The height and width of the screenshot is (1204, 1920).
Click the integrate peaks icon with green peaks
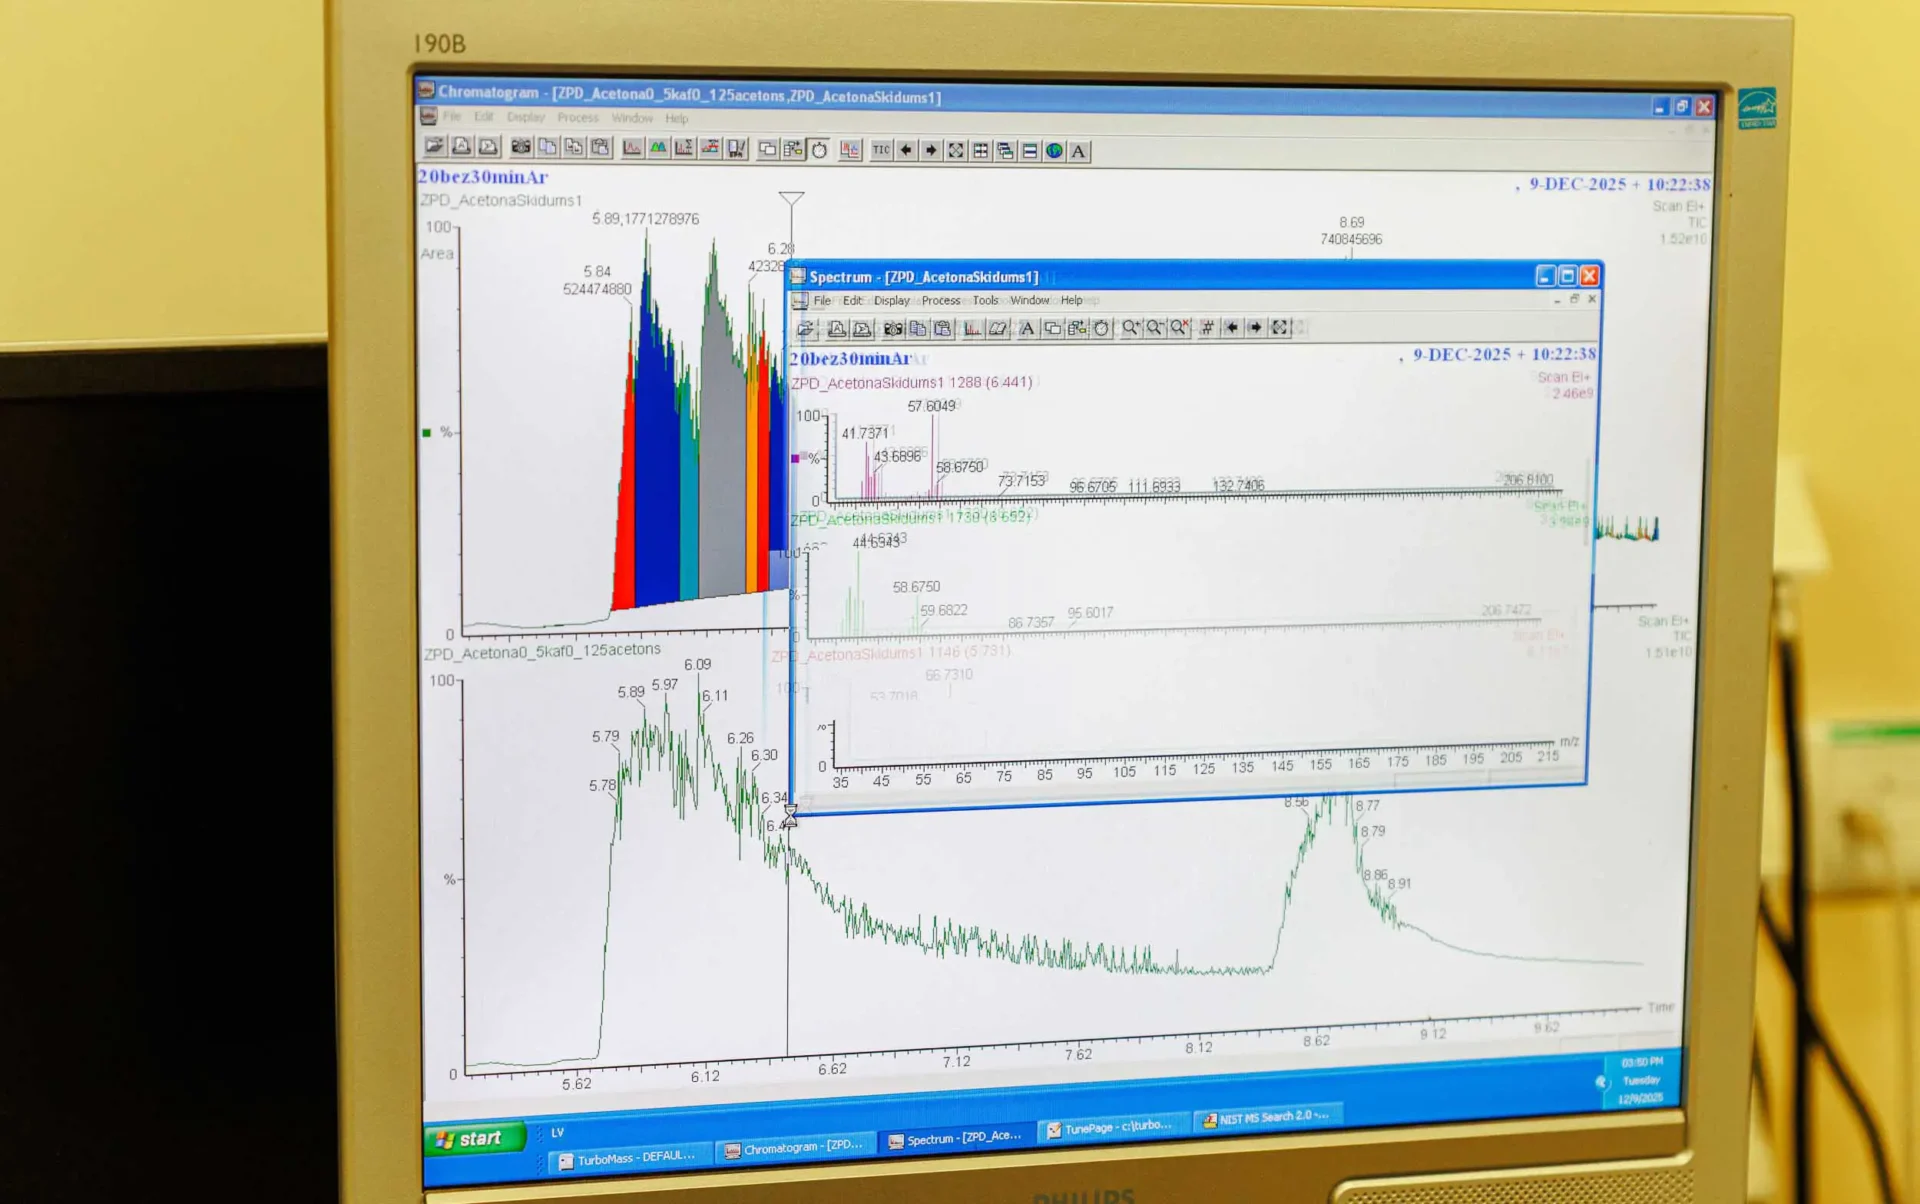click(658, 148)
